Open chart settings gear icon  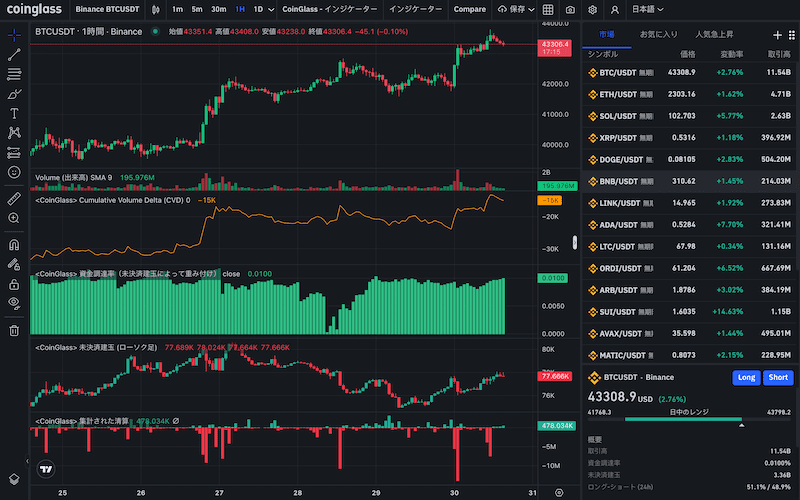point(592,10)
